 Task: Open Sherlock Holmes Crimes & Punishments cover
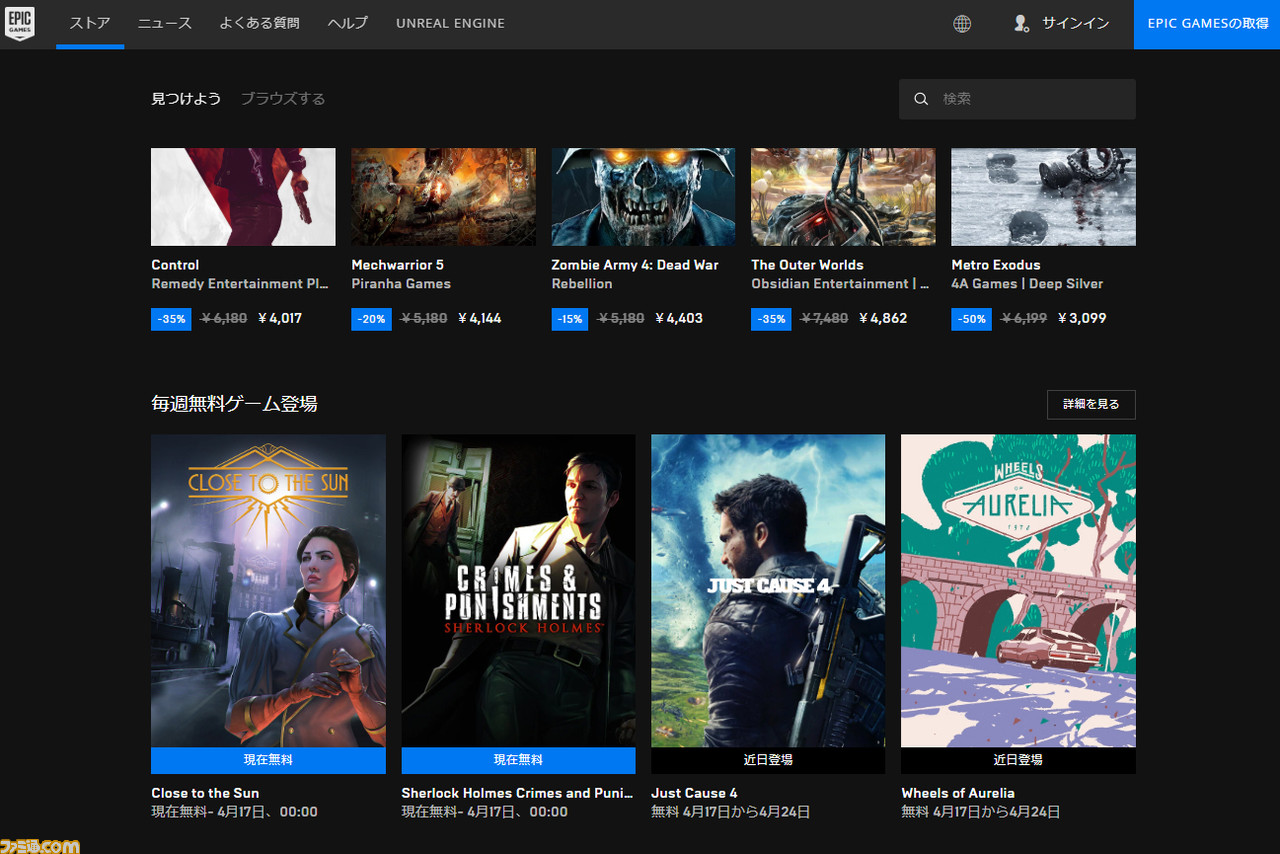[518, 590]
